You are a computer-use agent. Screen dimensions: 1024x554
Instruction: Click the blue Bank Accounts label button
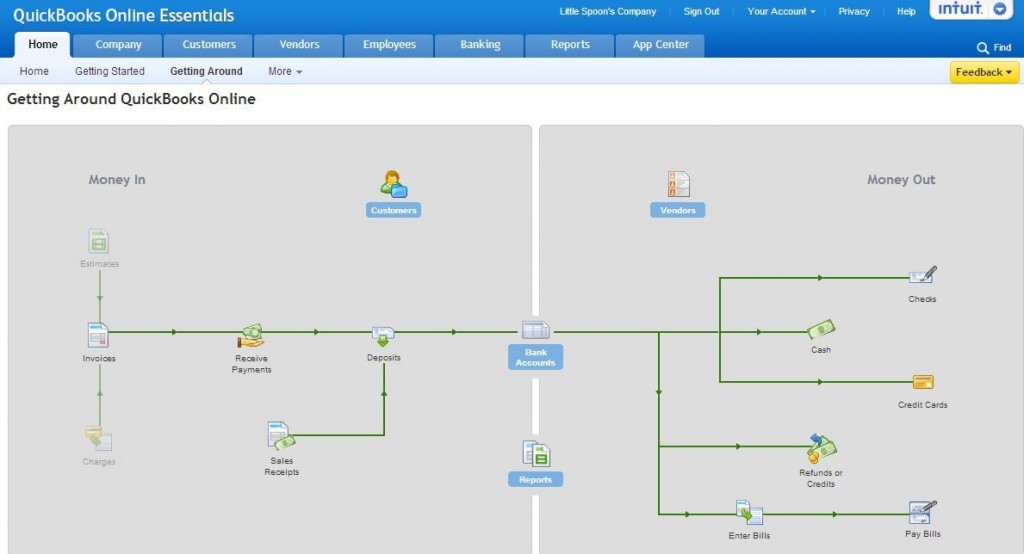click(x=536, y=357)
